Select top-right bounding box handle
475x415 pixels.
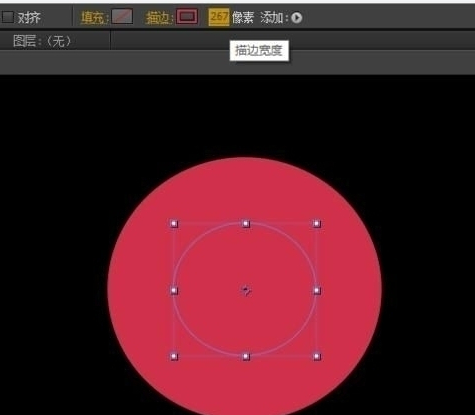[317, 224]
